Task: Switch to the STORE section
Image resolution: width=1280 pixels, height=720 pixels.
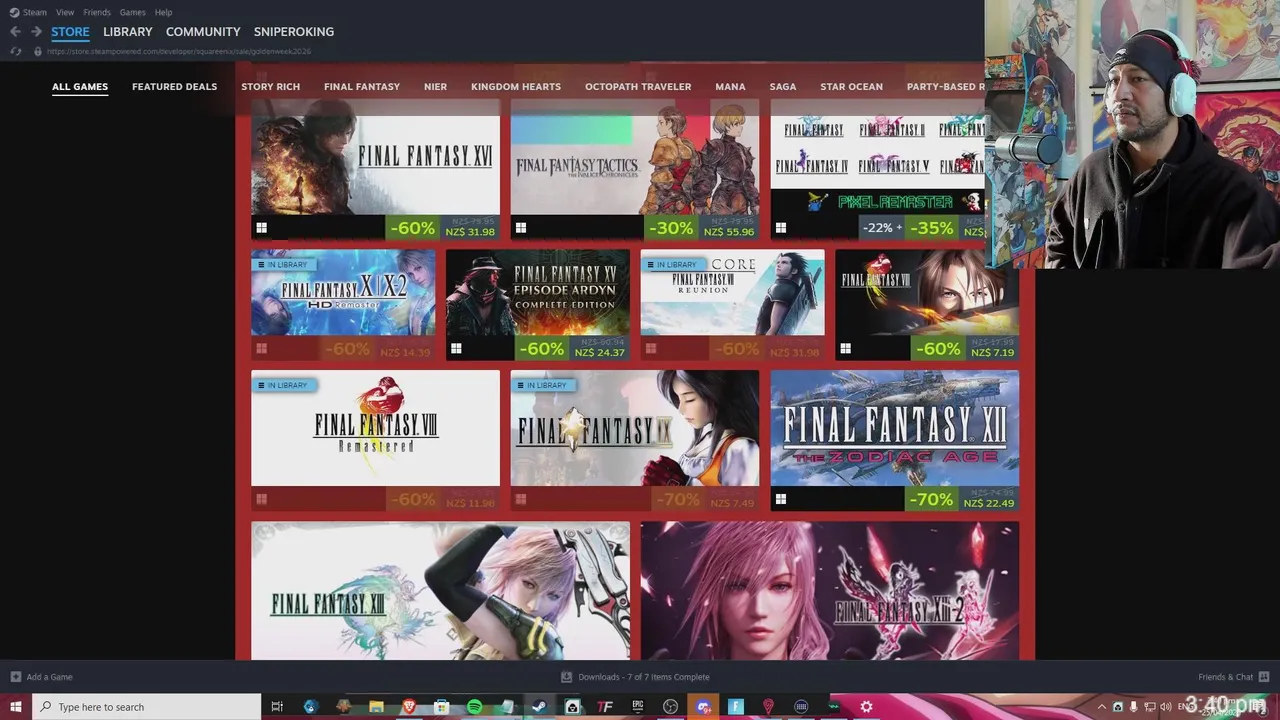Action: point(70,32)
